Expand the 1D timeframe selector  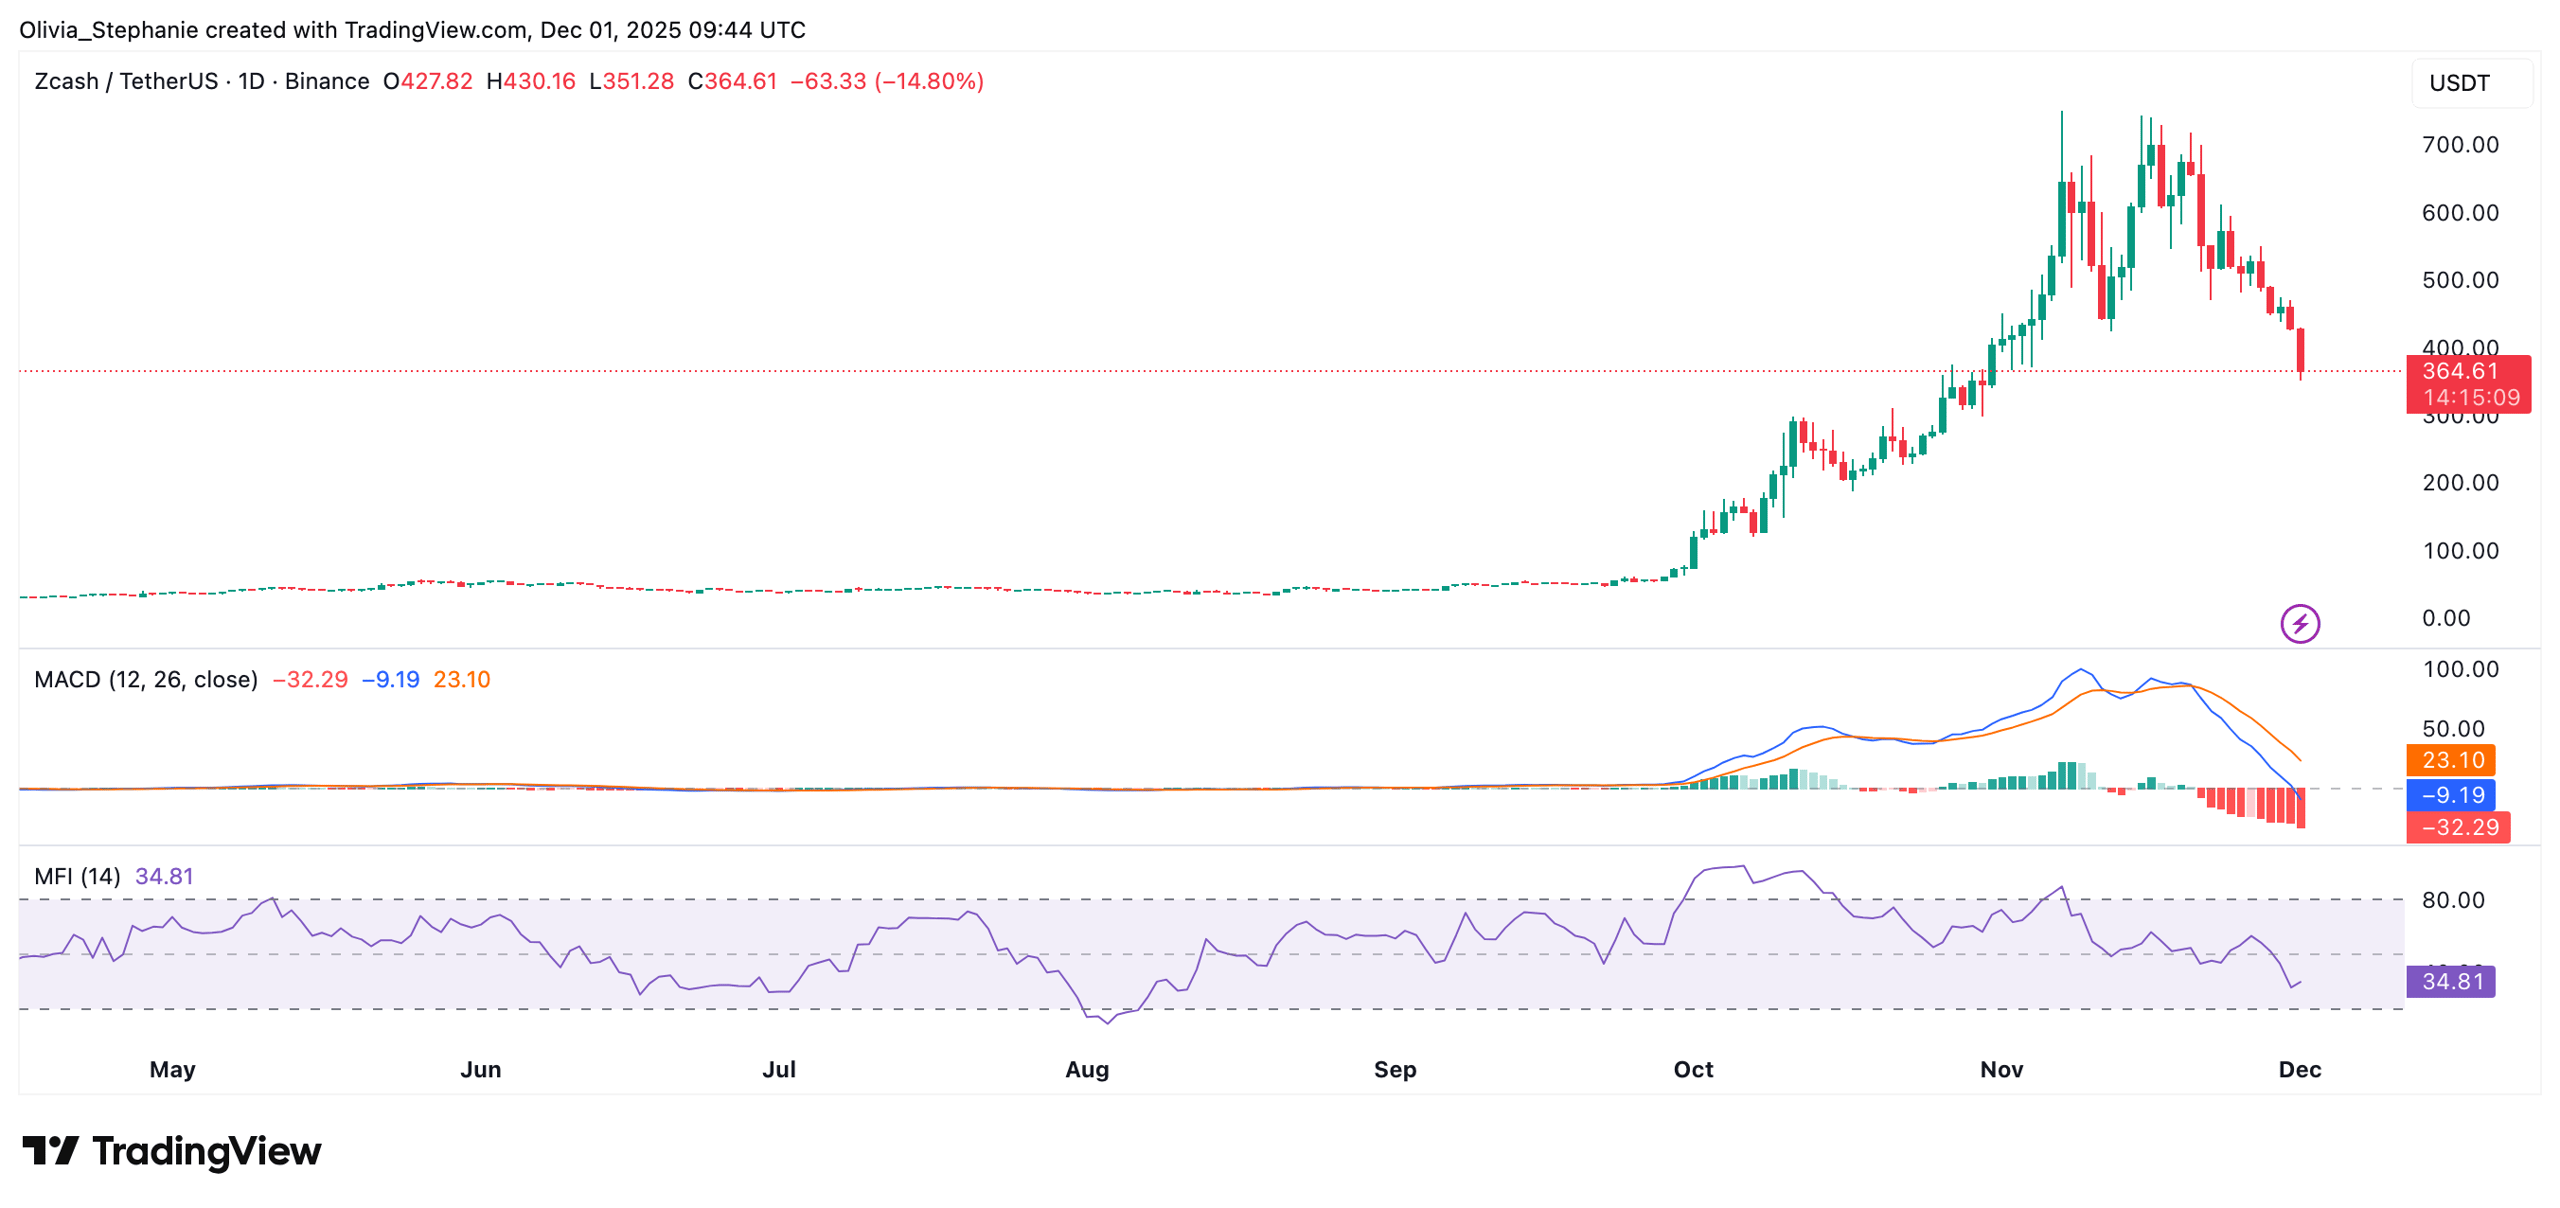[251, 81]
